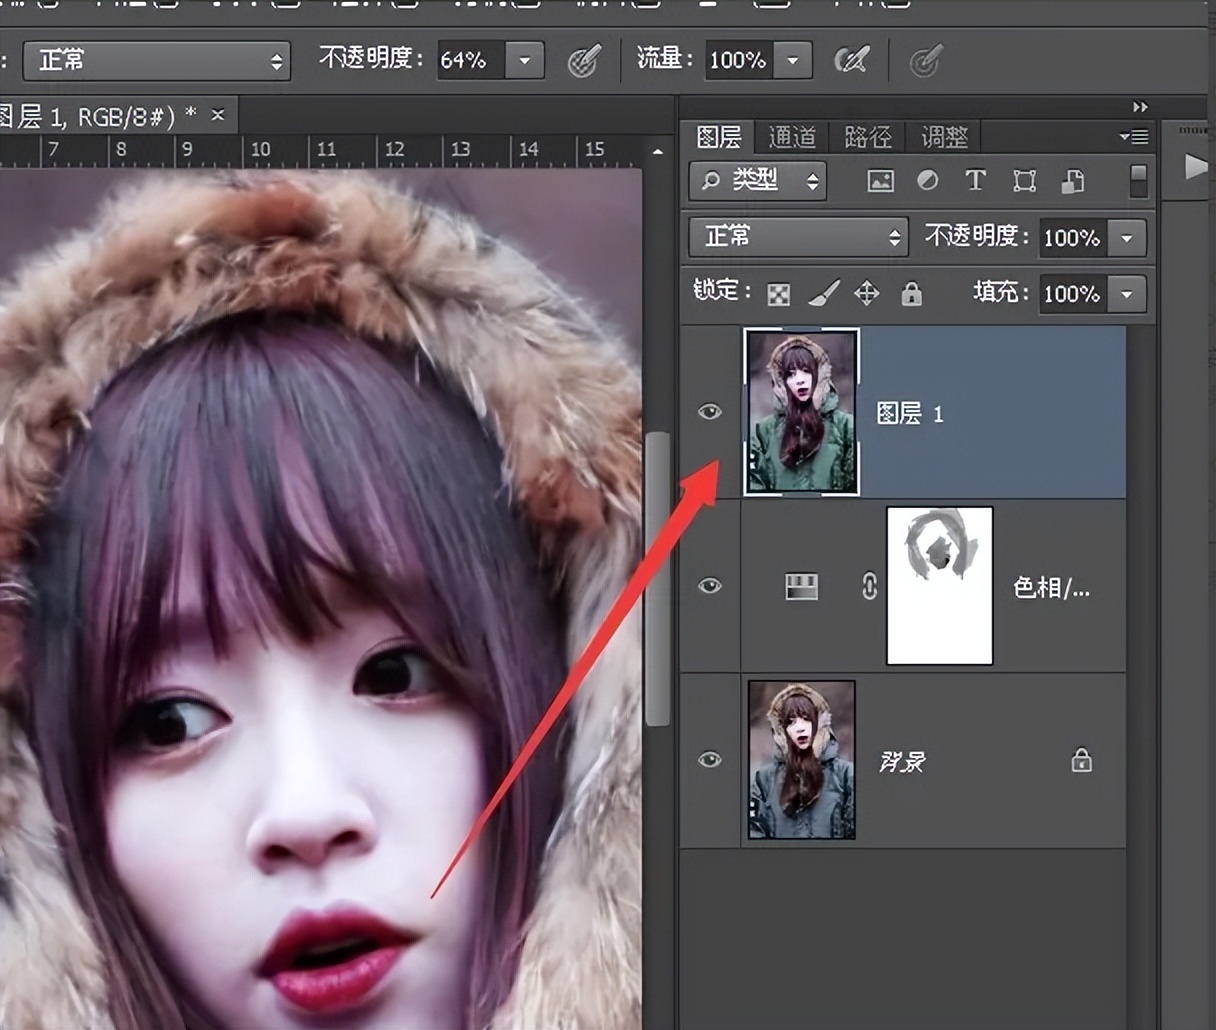Open the layer blend mode 正常 dropdown
Screen dimensions: 1216x1030
pos(797,237)
